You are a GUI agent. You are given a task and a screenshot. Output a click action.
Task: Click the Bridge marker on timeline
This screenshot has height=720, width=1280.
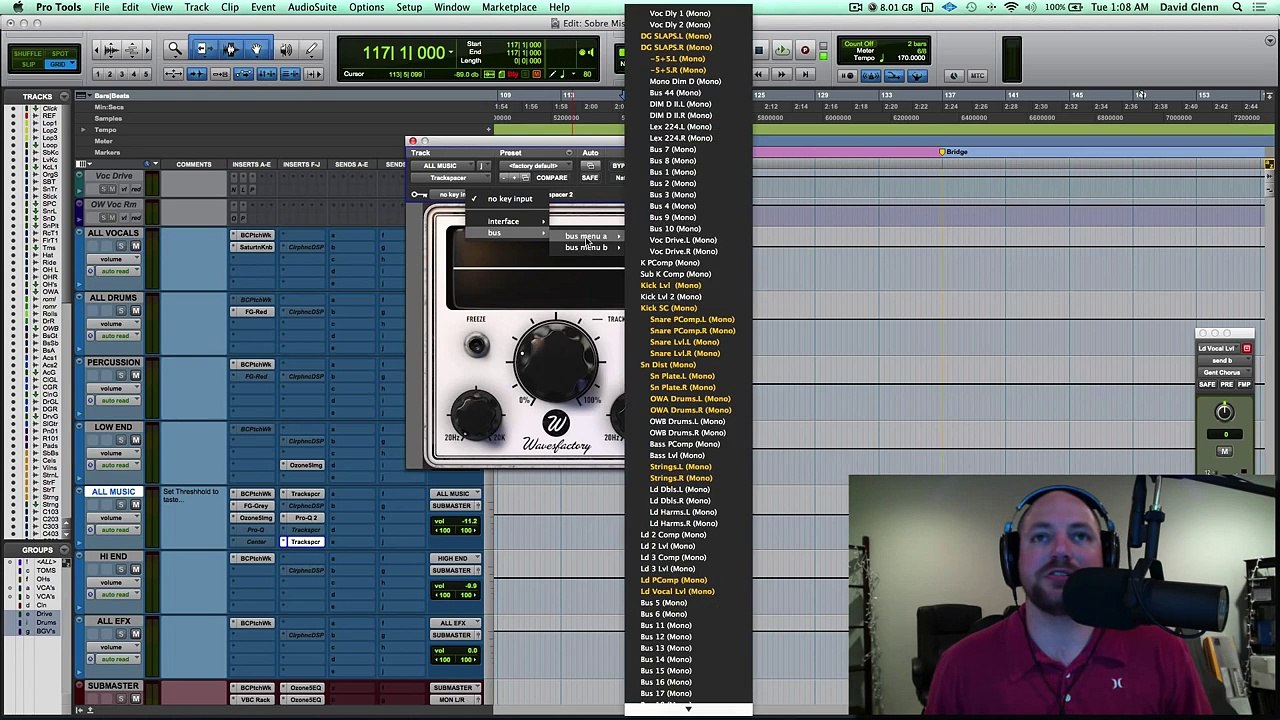click(x=953, y=152)
